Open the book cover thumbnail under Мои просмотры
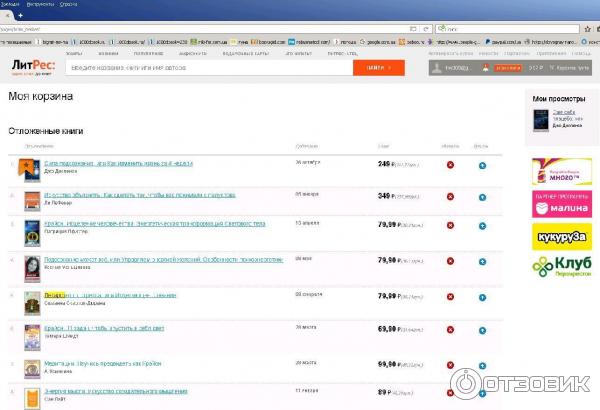 click(x=541, y=121)
